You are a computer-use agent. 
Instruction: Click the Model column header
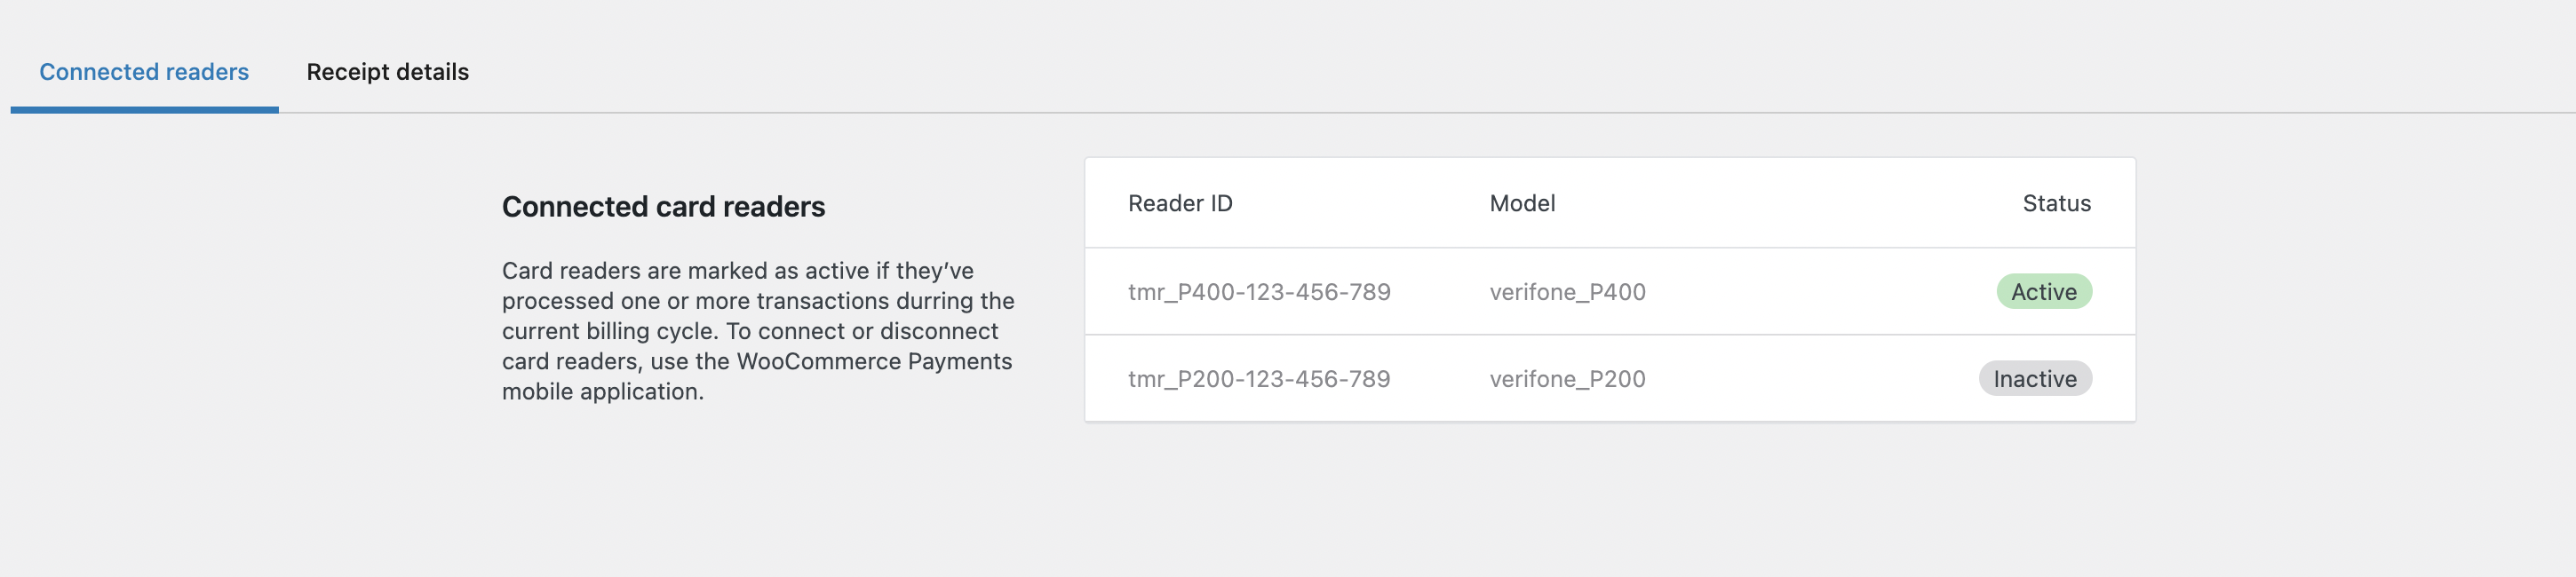pos(1521,204)
